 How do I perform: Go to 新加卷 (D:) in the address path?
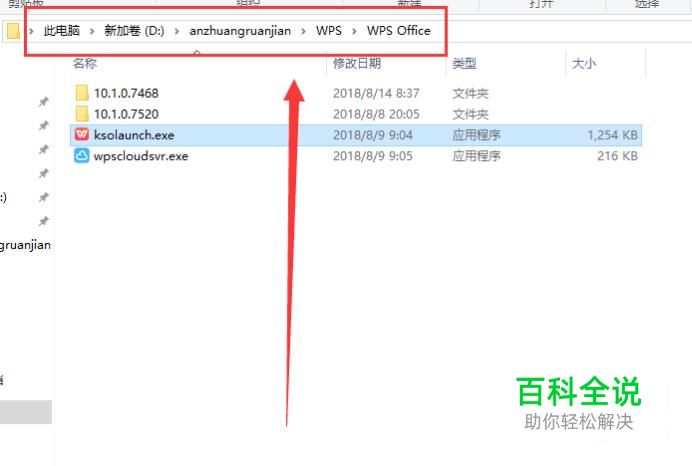click(134, 30)
